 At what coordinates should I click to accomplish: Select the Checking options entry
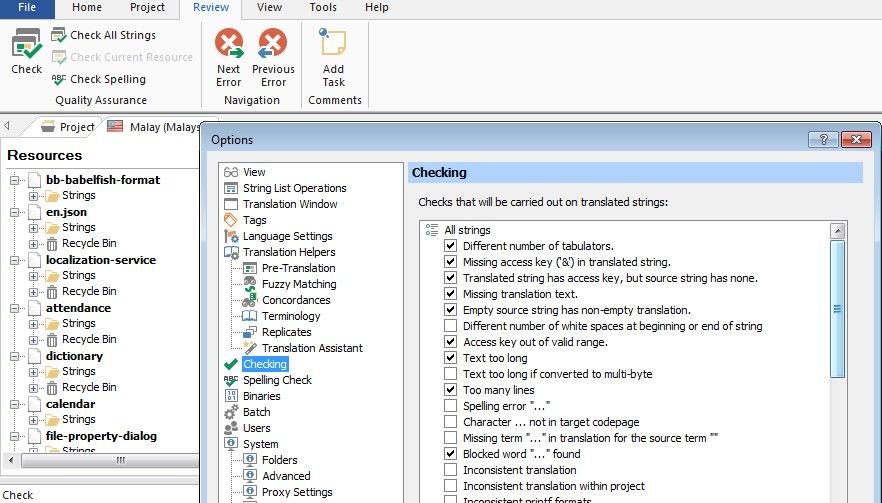pyautogui.click(x=265, y=364)
